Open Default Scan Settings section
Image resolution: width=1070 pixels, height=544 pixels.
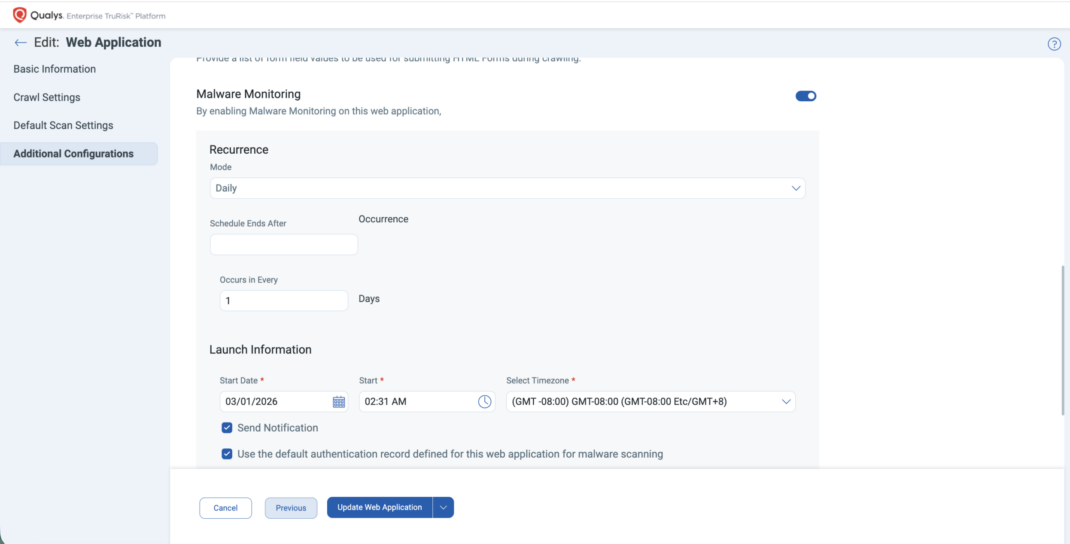coord(63,126)
